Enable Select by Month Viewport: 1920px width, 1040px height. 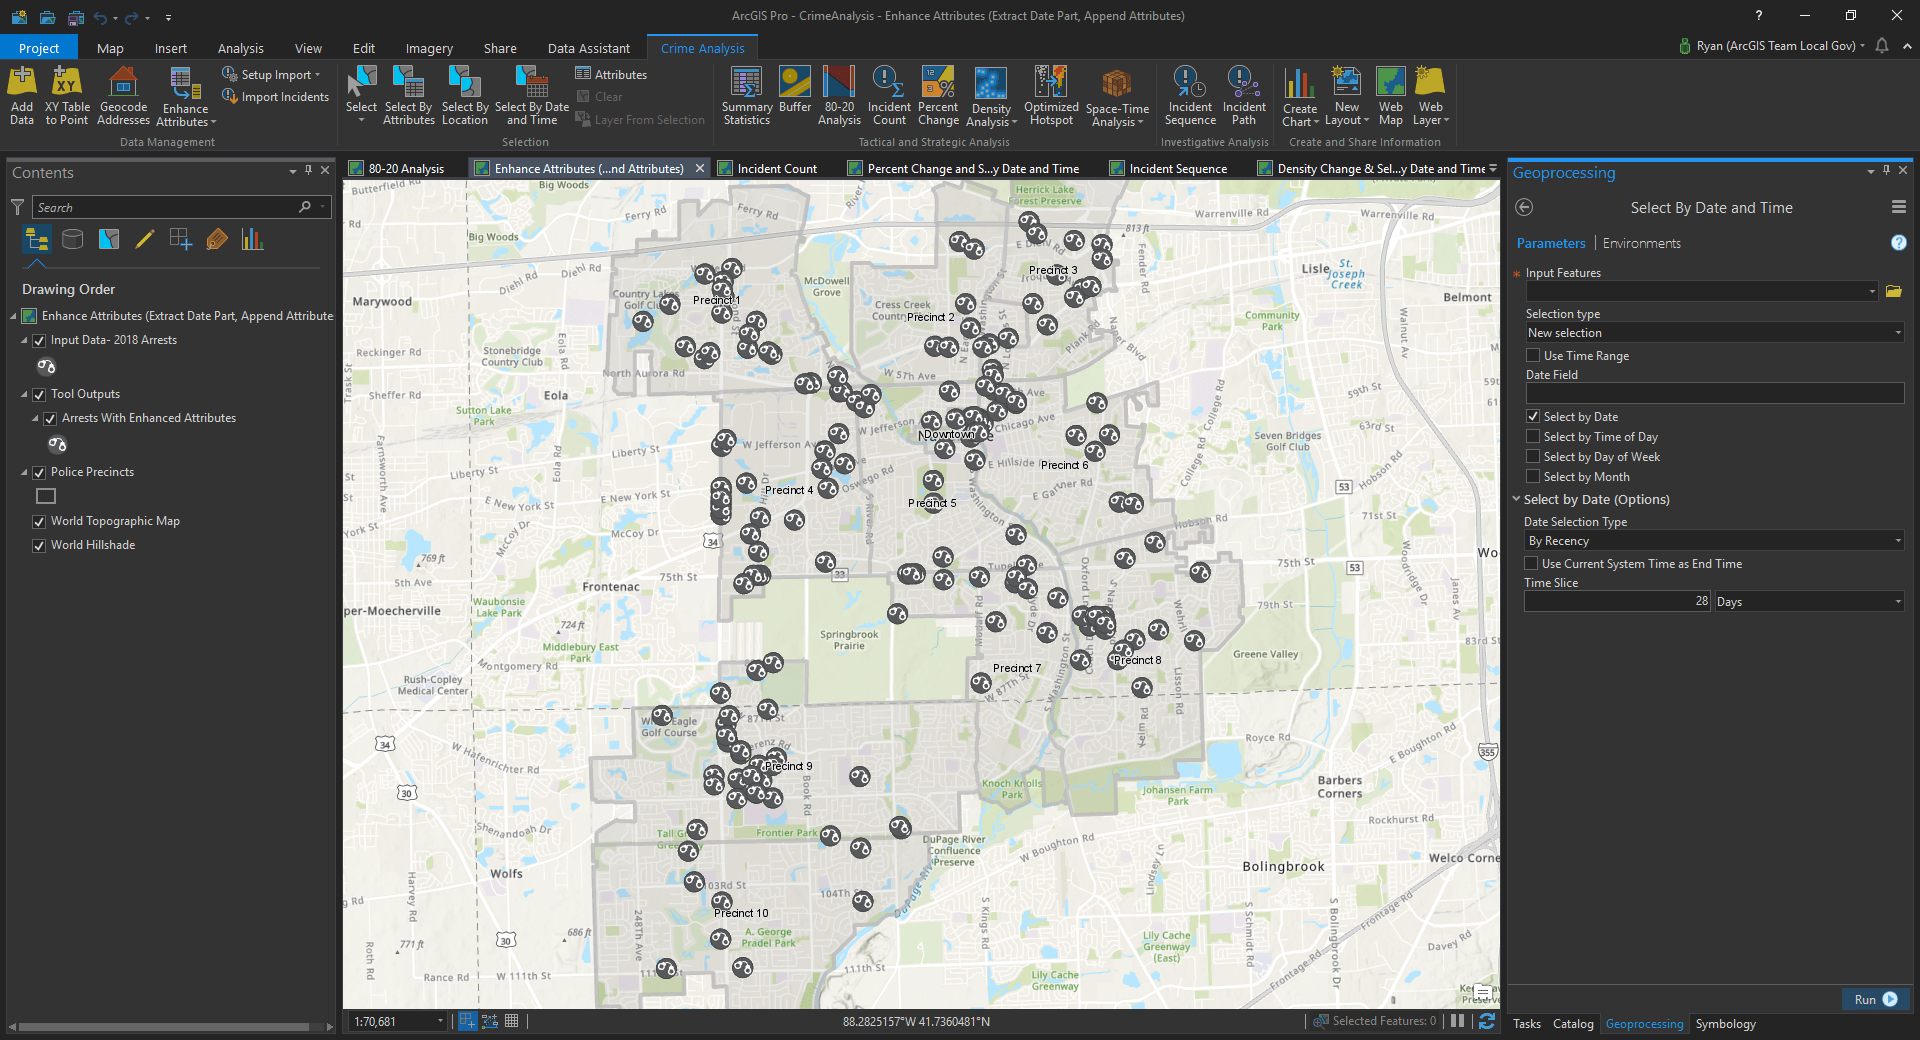coord(1533,476)
